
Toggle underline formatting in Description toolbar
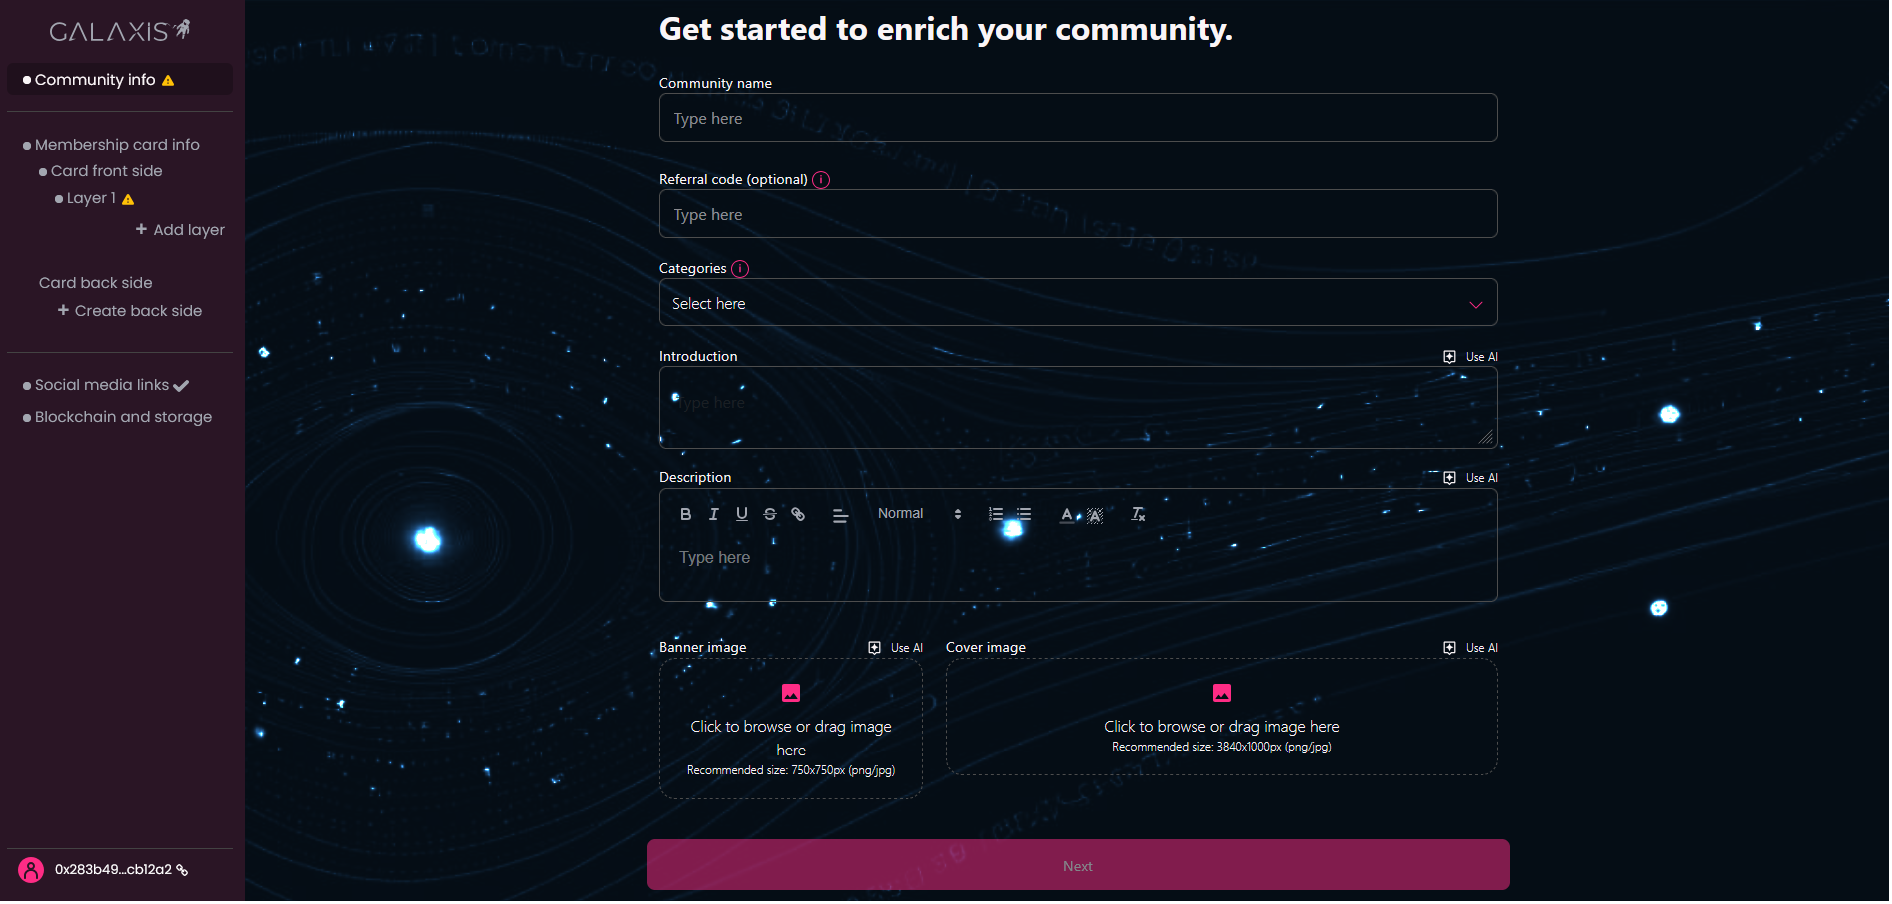pyautogui.click(x=741, y=514)
